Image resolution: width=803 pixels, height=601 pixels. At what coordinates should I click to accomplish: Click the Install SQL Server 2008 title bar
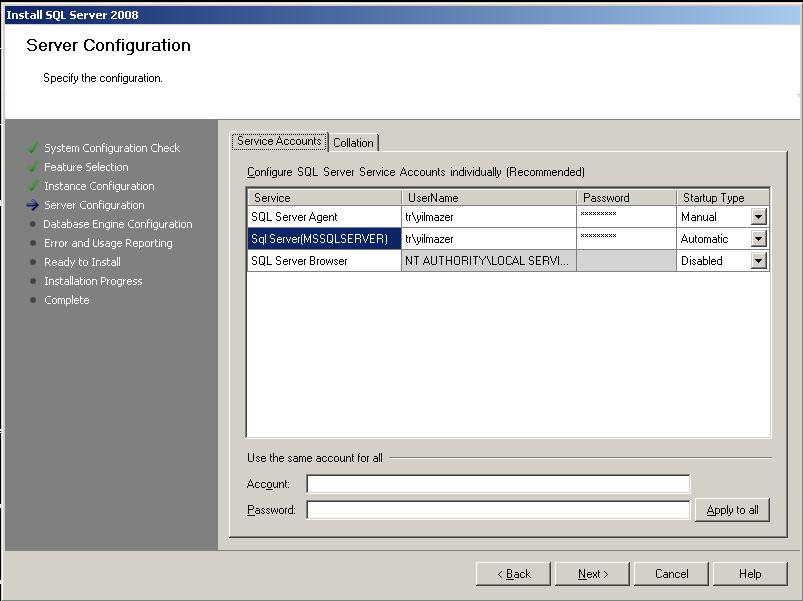pos(402,15)
